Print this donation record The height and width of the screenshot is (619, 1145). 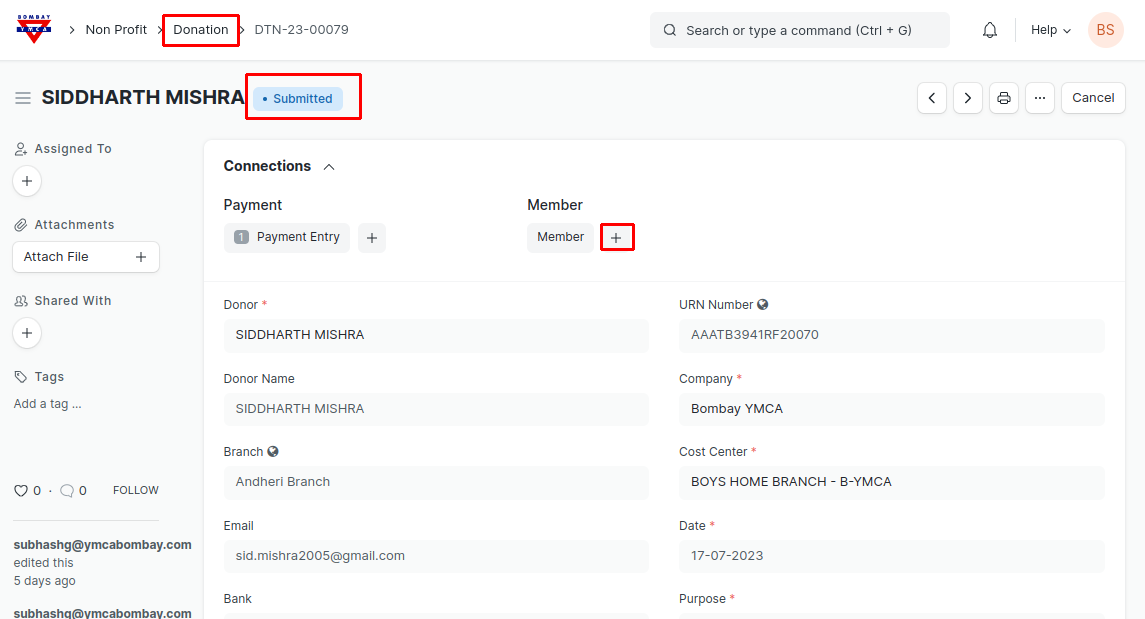tap(1003, 98)
